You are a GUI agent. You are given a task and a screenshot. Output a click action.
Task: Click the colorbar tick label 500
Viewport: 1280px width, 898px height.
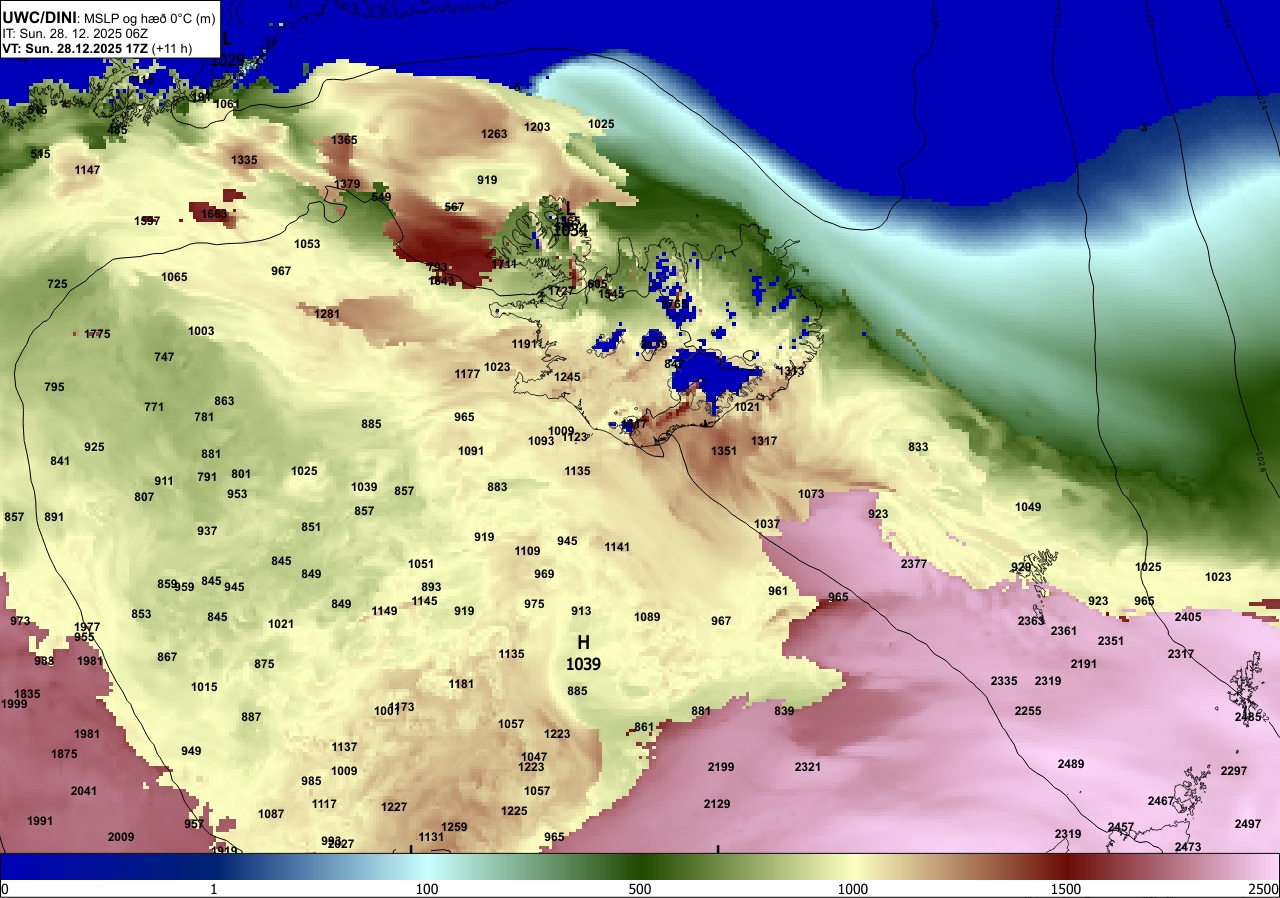pos(640,889)
